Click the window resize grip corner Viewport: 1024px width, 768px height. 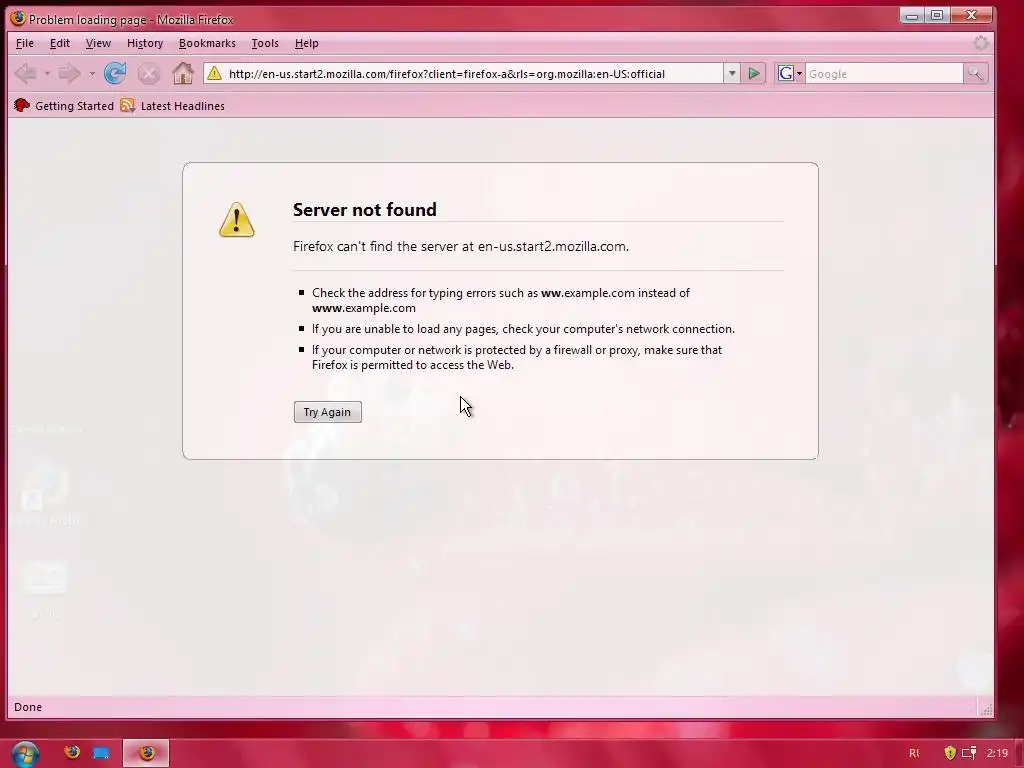[987, 709]
